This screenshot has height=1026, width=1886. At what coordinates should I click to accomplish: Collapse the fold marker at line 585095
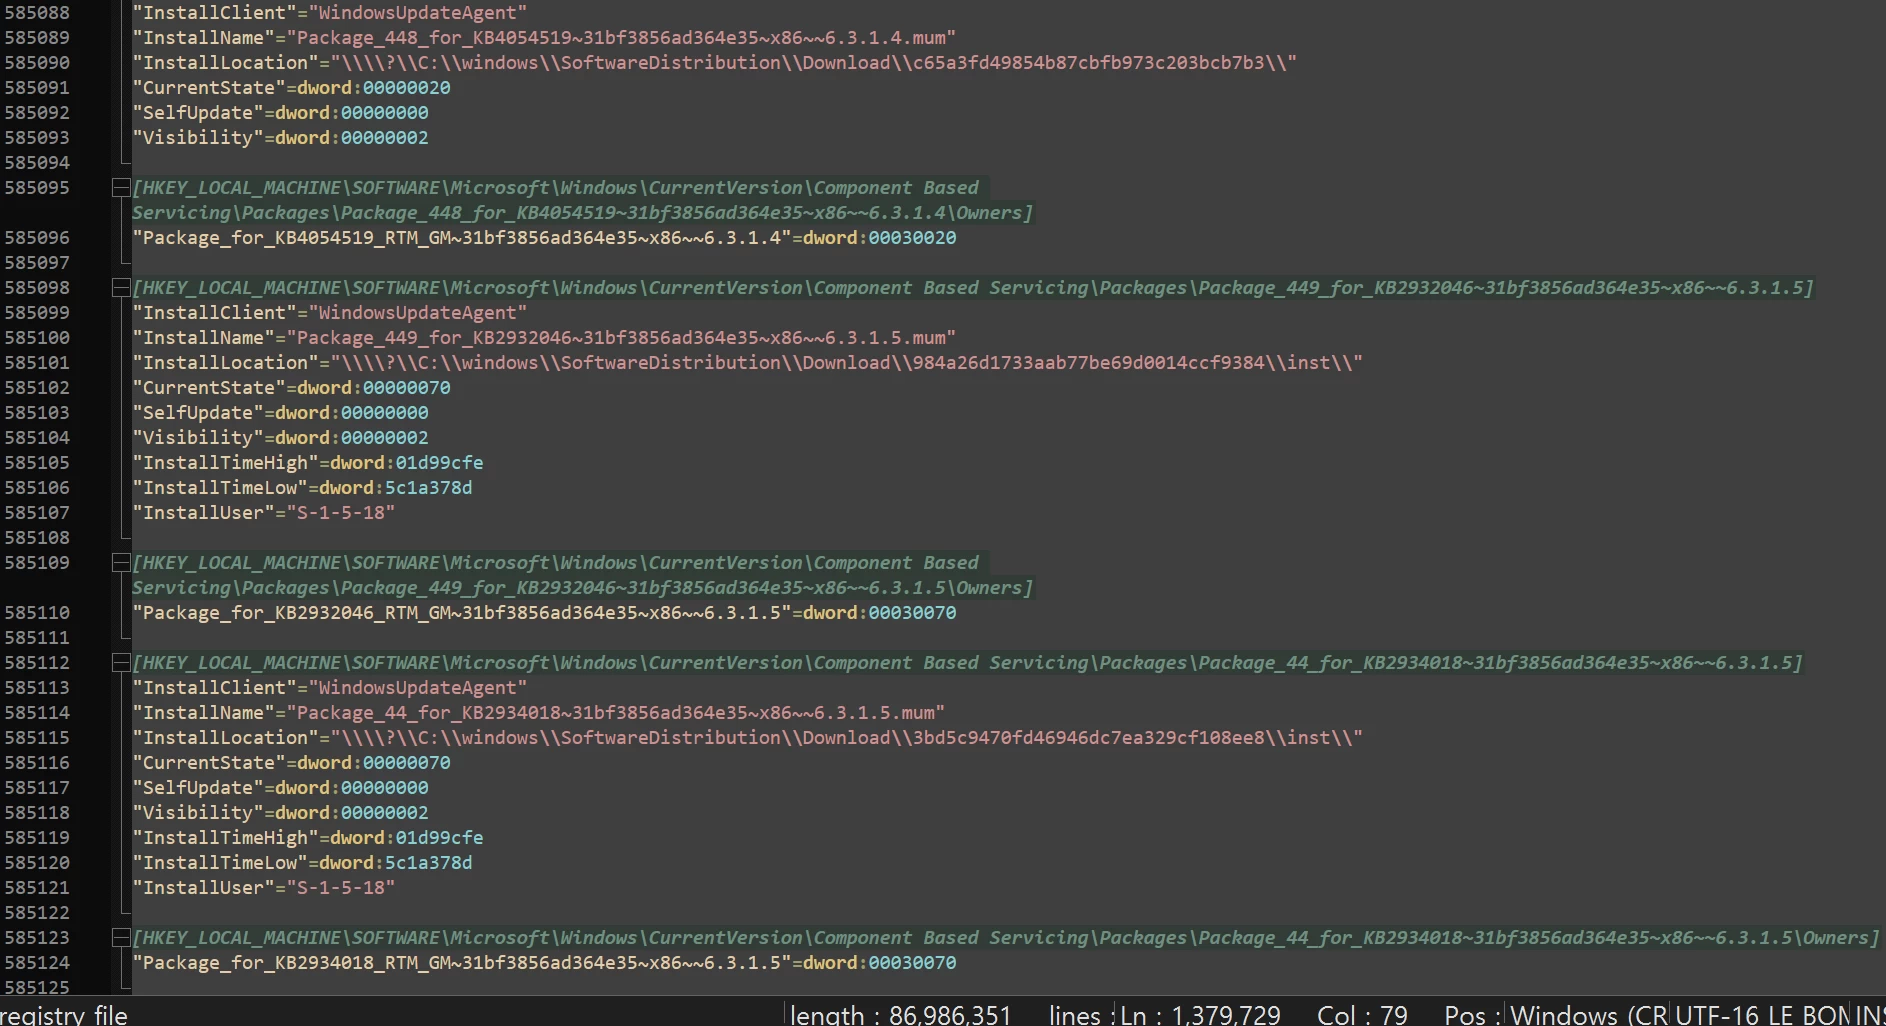pos(121,188)
